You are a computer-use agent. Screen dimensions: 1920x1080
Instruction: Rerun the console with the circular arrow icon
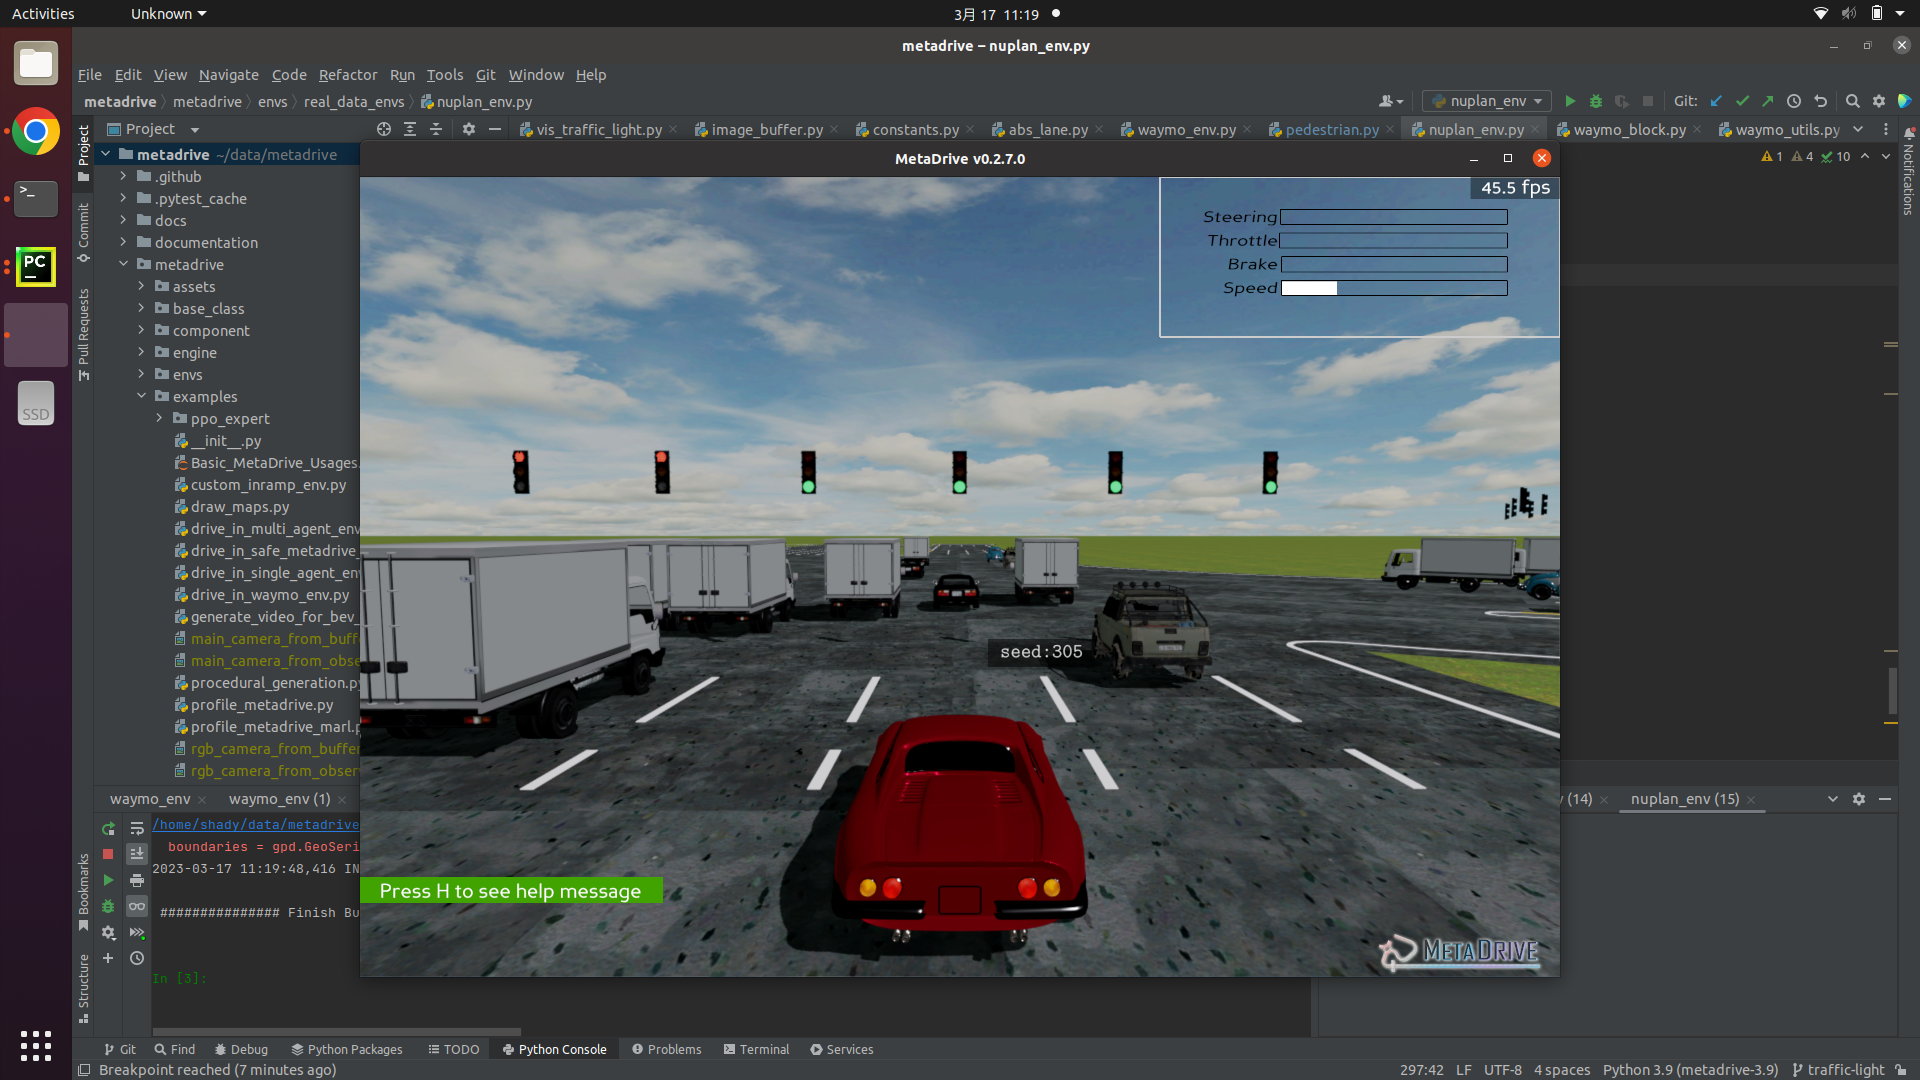[x=107, y=828]
